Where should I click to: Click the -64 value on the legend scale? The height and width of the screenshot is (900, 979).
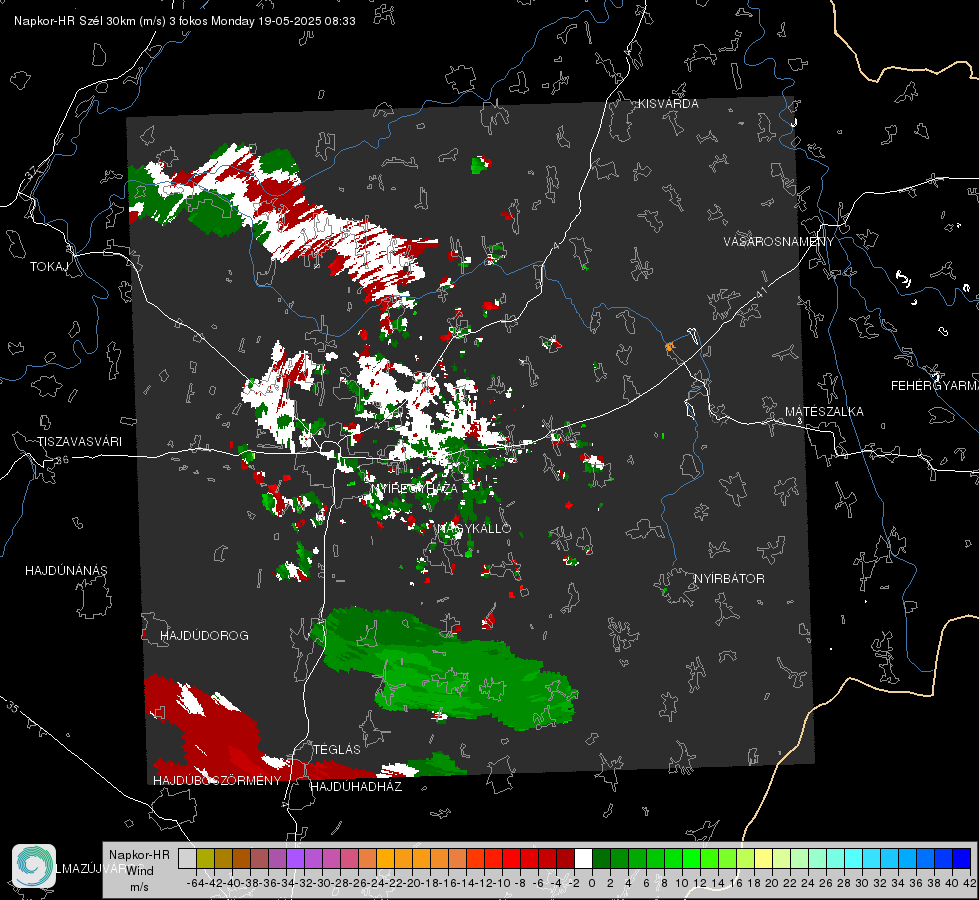coord(196,883)
